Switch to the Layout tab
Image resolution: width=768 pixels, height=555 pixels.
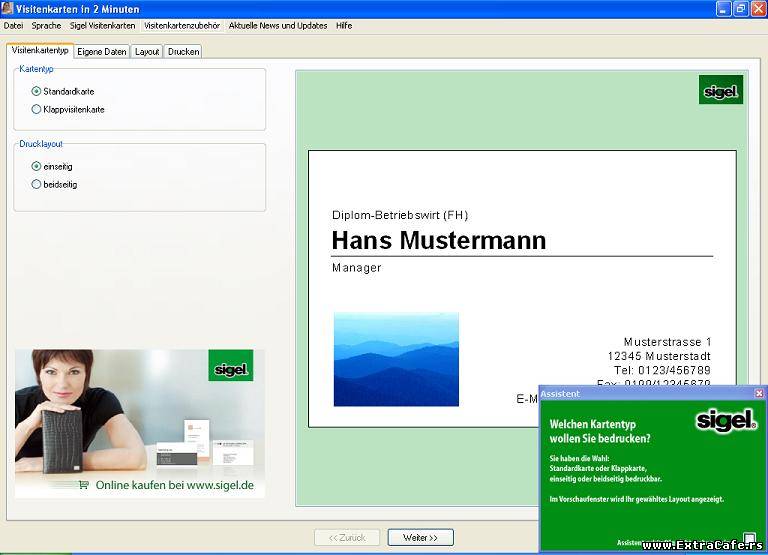(x=147, y=51)
